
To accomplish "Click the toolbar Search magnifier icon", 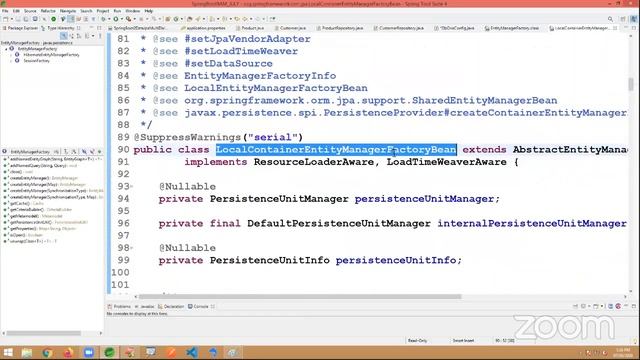I will coord(610,19).
